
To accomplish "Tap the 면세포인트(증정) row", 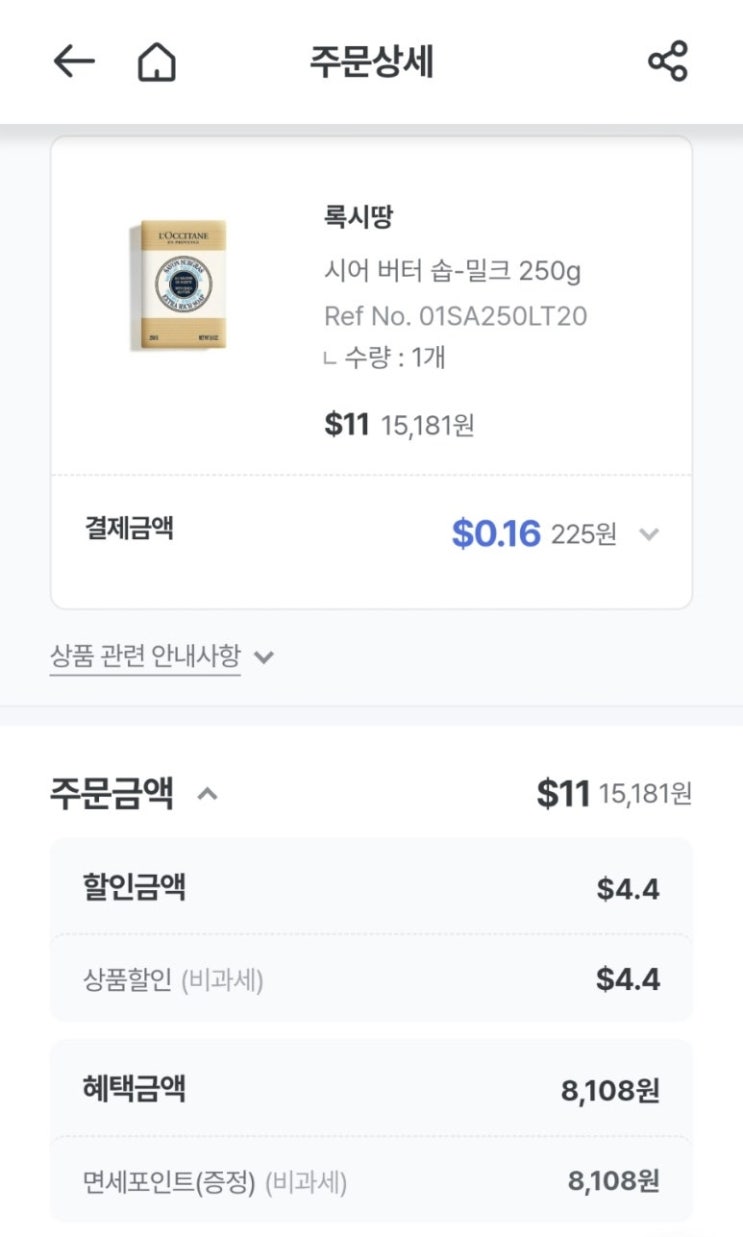I will tap(371, 1182).
